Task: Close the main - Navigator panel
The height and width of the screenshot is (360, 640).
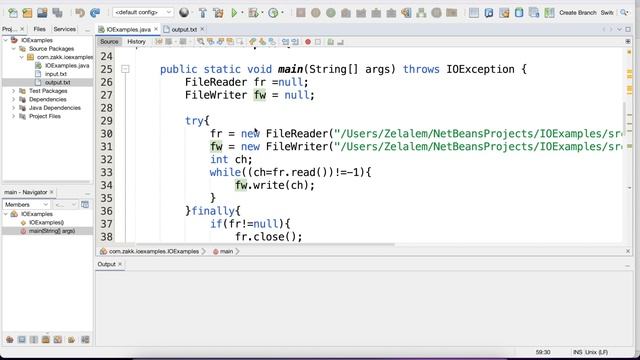Action: (52, 192)
